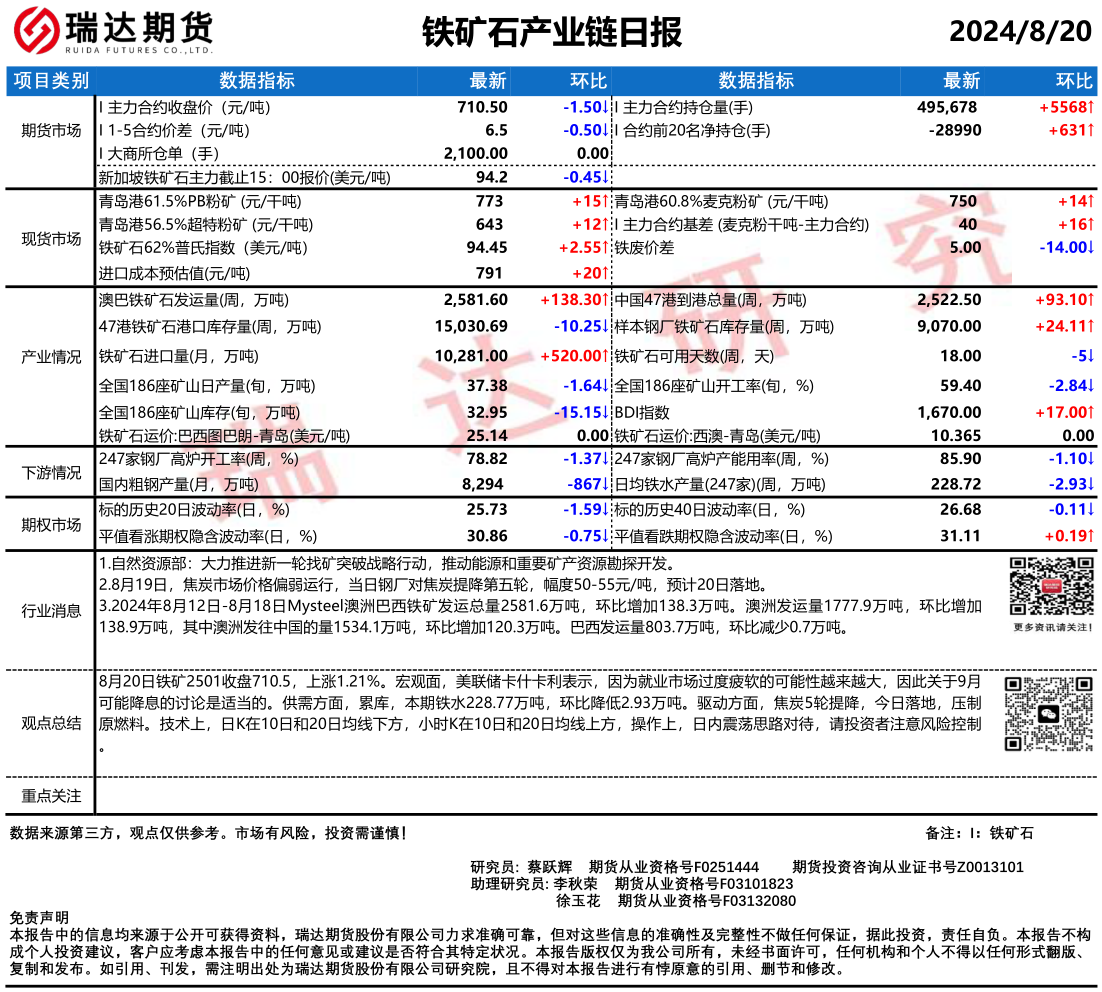This screenshot has height=992, width=1102.
Task: Click the blue down arrow after -867
Action: pos(606,484)
